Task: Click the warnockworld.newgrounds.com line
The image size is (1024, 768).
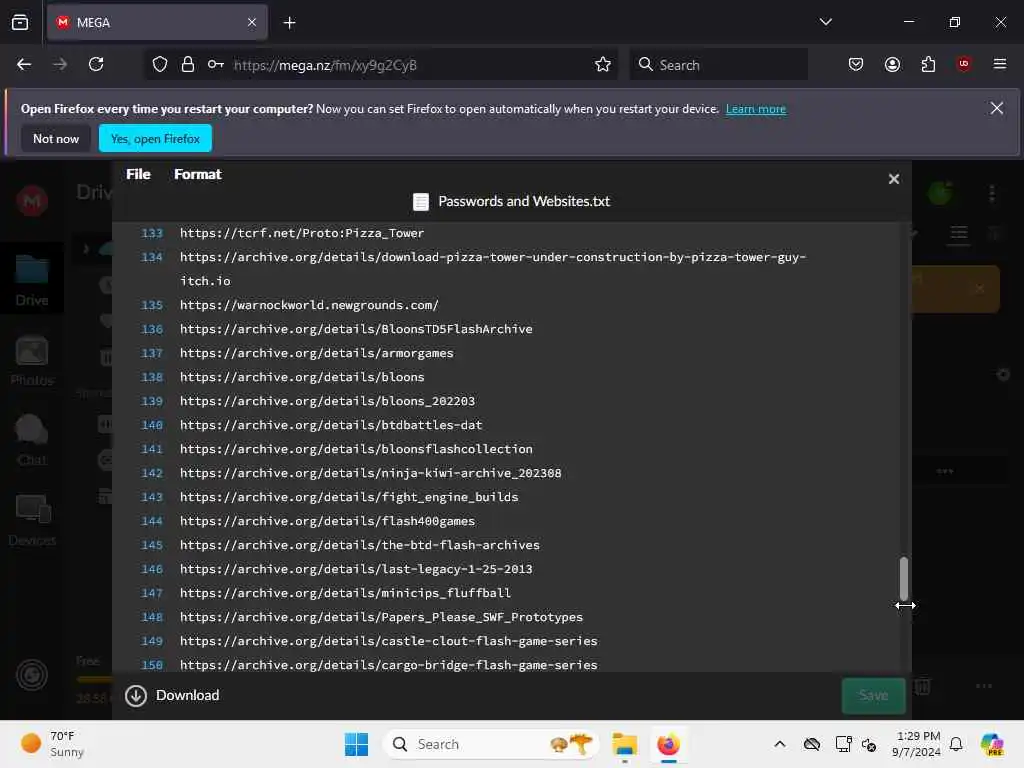Action: 309,305
